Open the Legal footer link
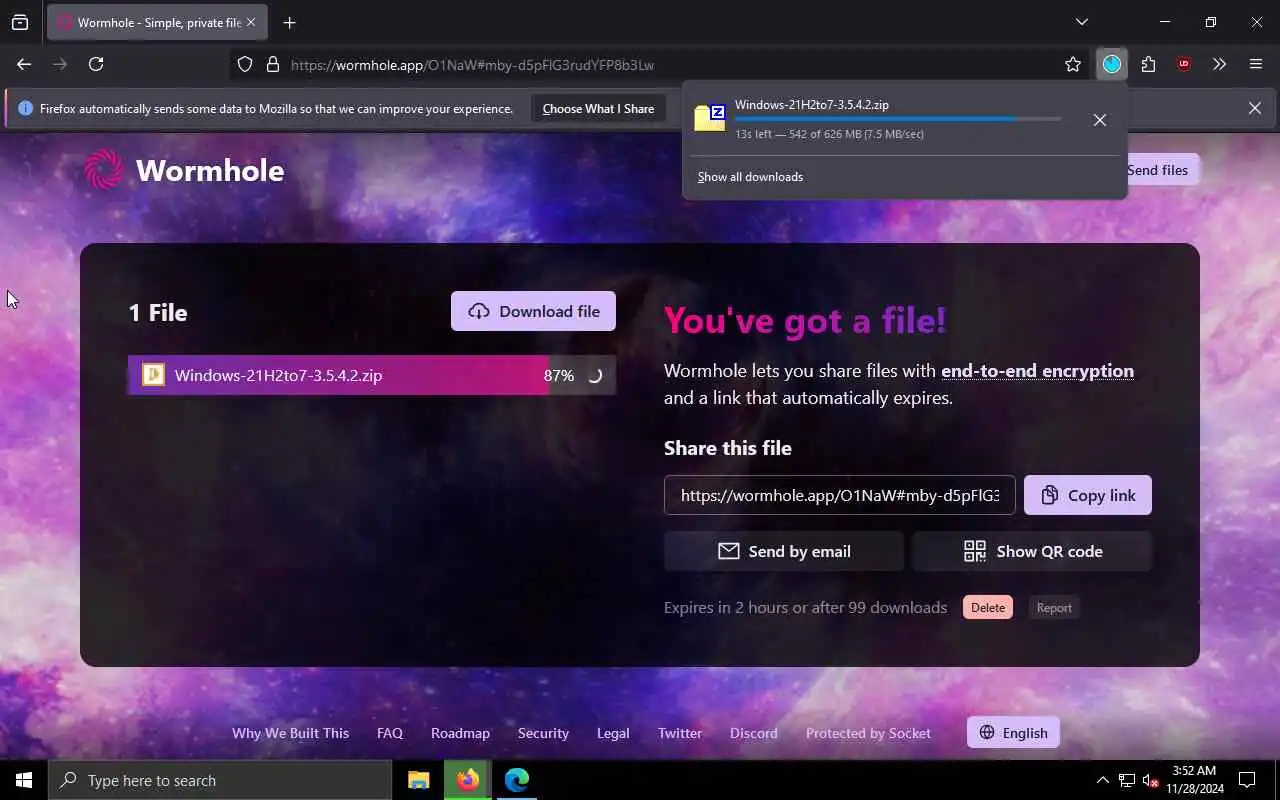The width and height of the screenshot is (1280, 800). pyautogui.click(x=613, y=733)
